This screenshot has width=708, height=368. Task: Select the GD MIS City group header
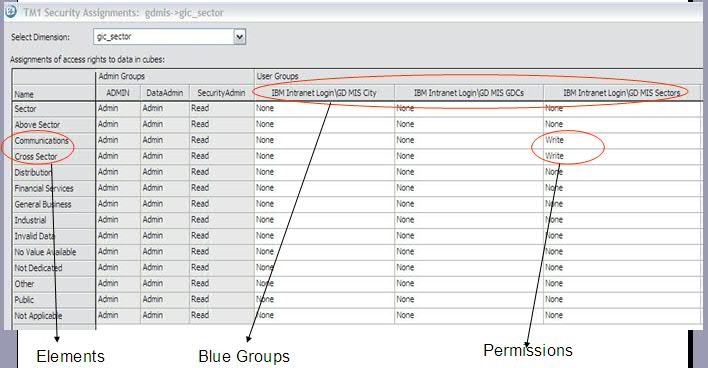(324, 93)
